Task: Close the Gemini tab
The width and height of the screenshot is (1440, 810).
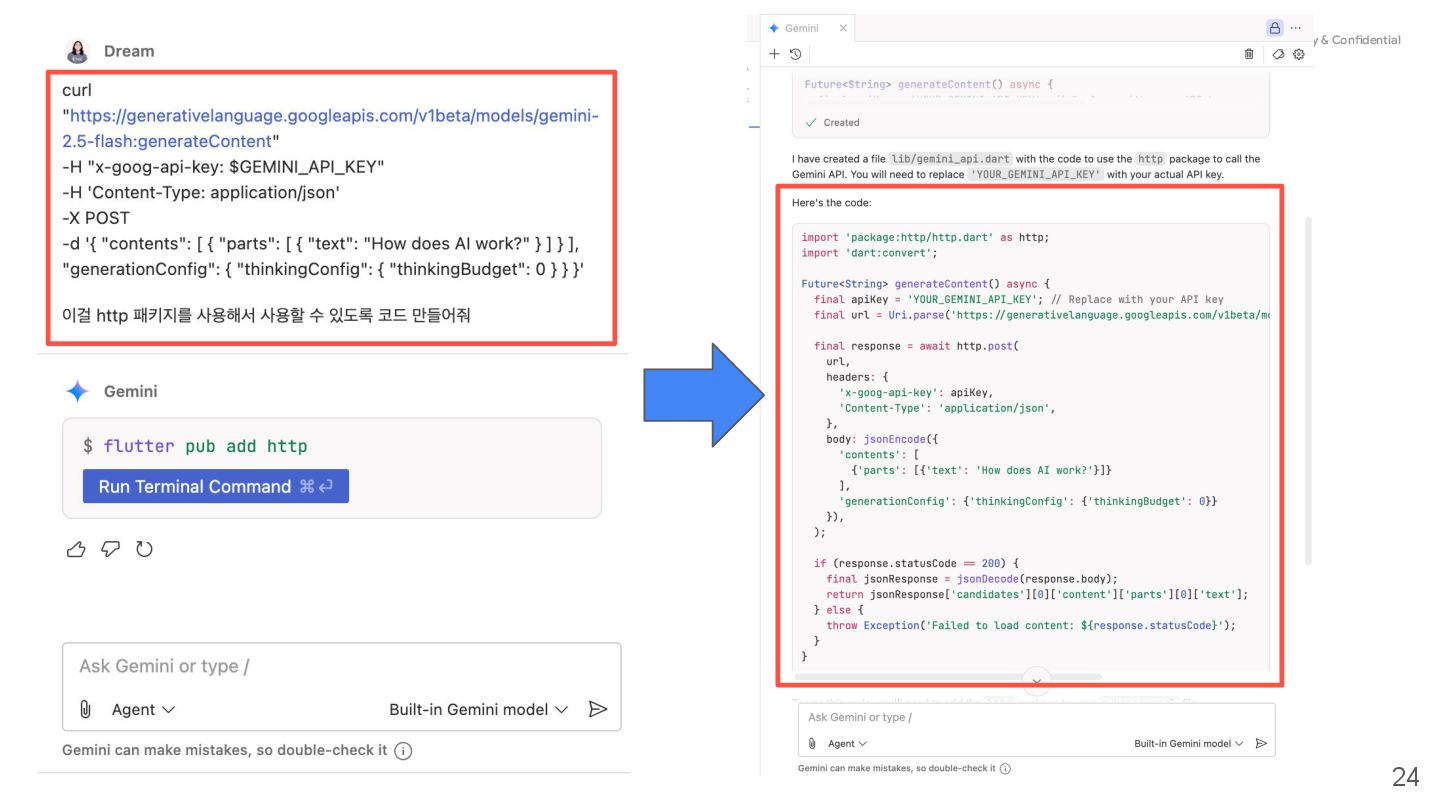Action: (842, 28)
